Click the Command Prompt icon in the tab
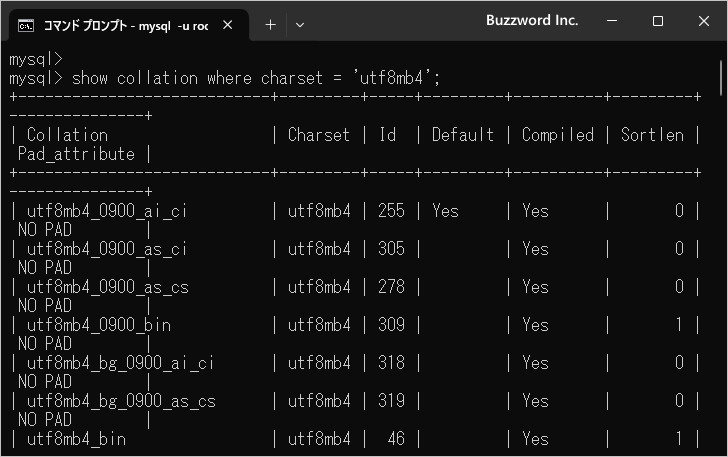The width and height of the screenshot is (728, 457). pos(27,25)
